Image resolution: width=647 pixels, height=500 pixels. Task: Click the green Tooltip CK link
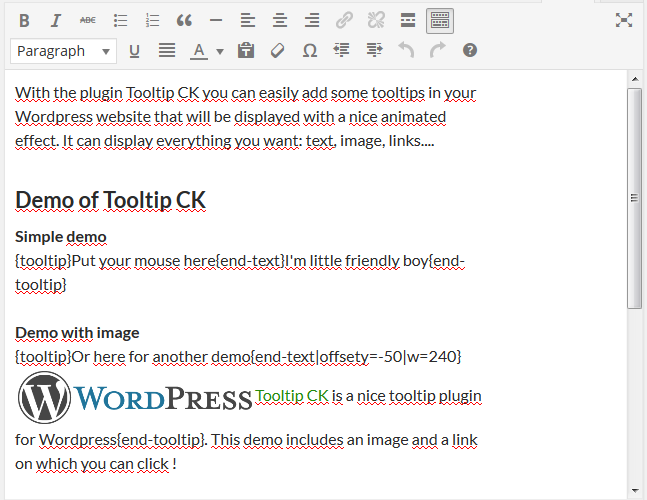292,396
